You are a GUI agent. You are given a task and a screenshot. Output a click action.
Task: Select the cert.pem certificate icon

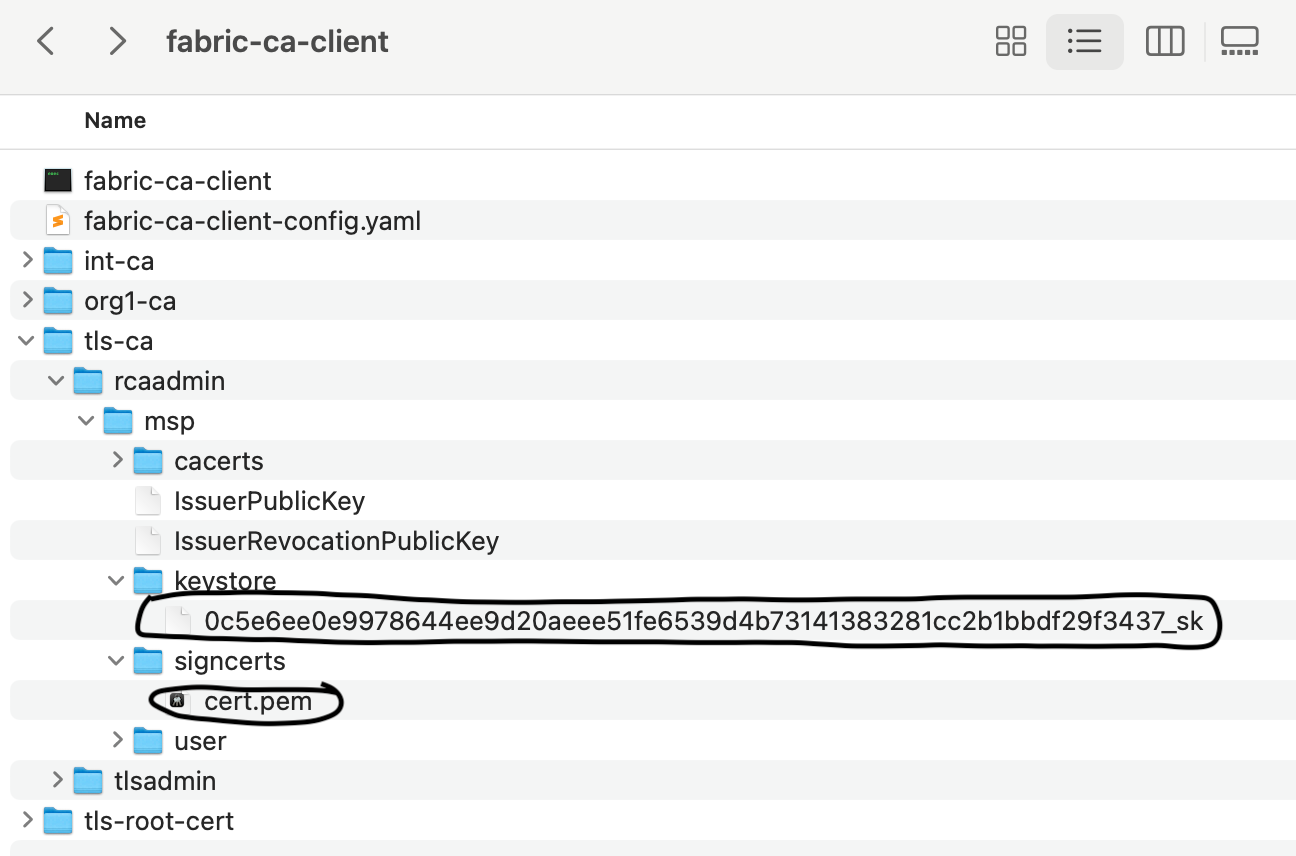point(178,701)
